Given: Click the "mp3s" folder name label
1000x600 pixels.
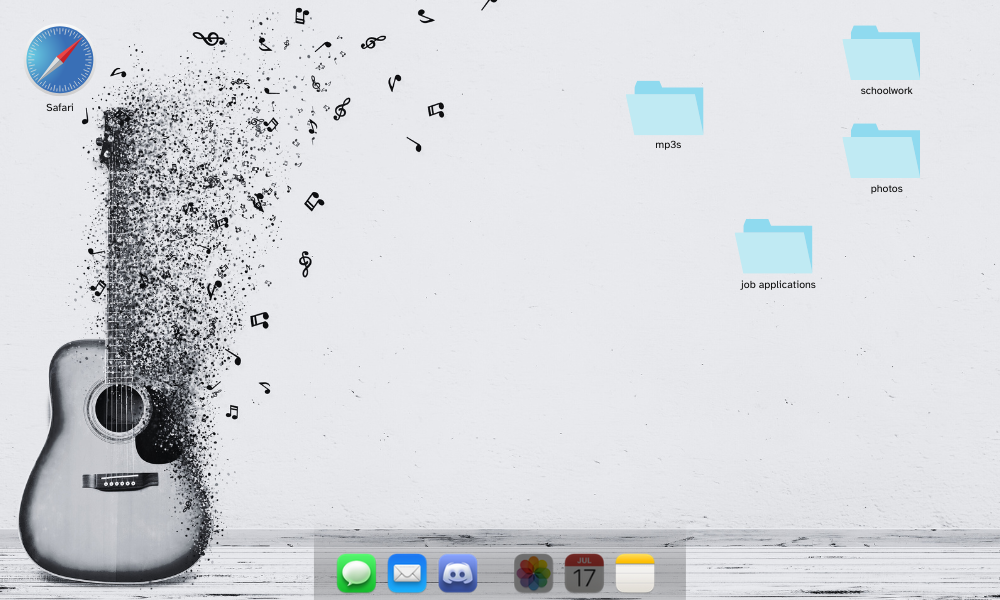Looking at the screenshot, I should 668,145.
